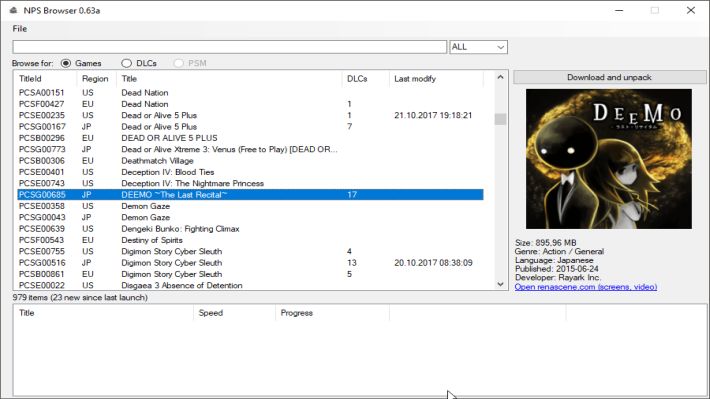
Task: Select EU Digimon Story Cyber Sleuth PCSB00861
Action: (250, 274)
